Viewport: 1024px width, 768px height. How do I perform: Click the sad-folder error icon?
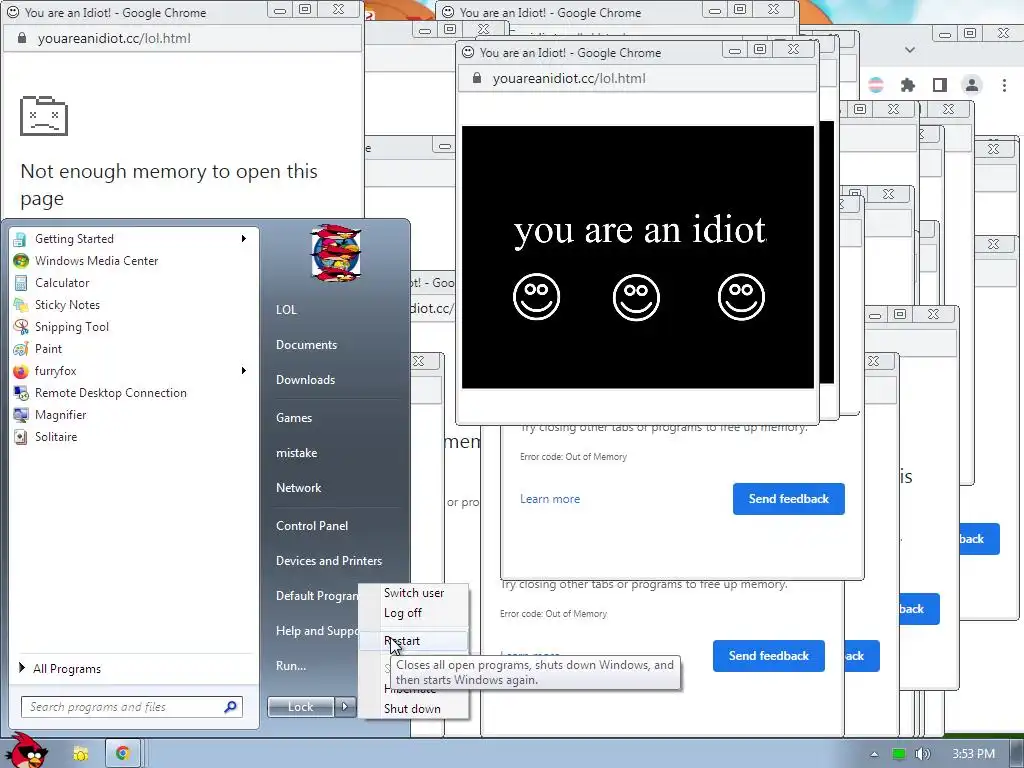click(x=44, y=116)
